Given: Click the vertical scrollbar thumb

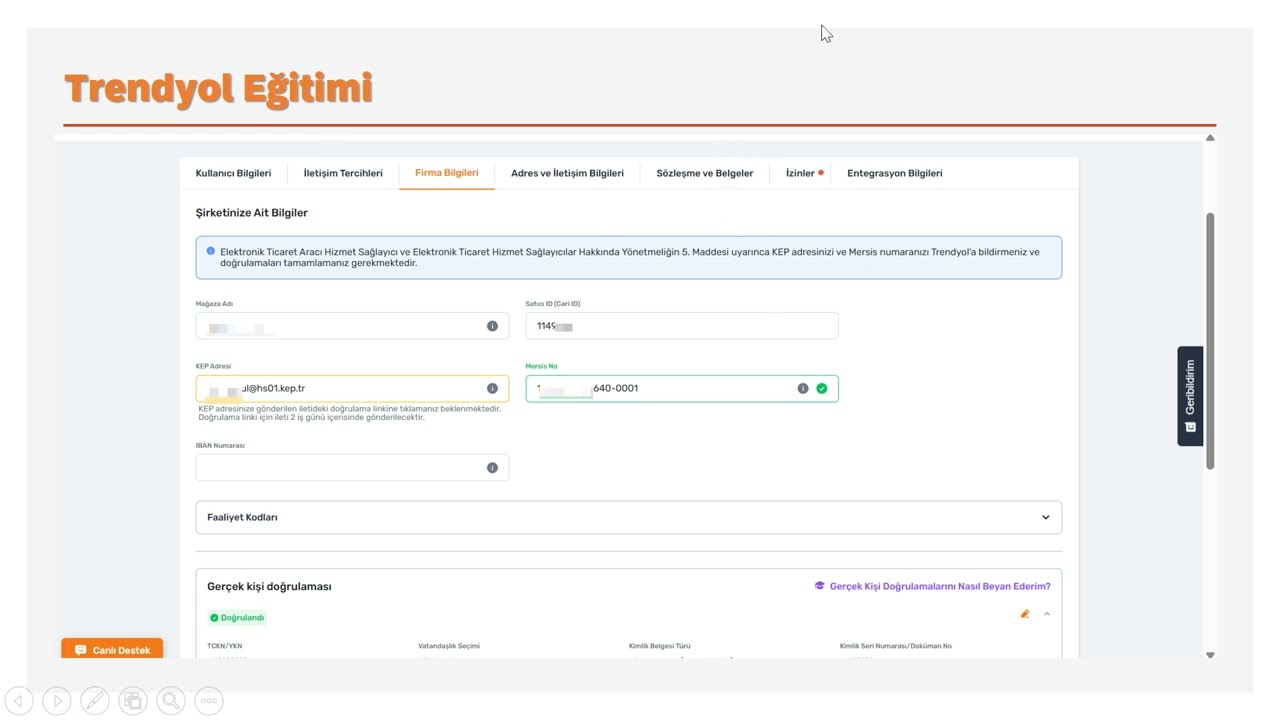Looking at the screenshot, I should click(x=1210, y=340).
